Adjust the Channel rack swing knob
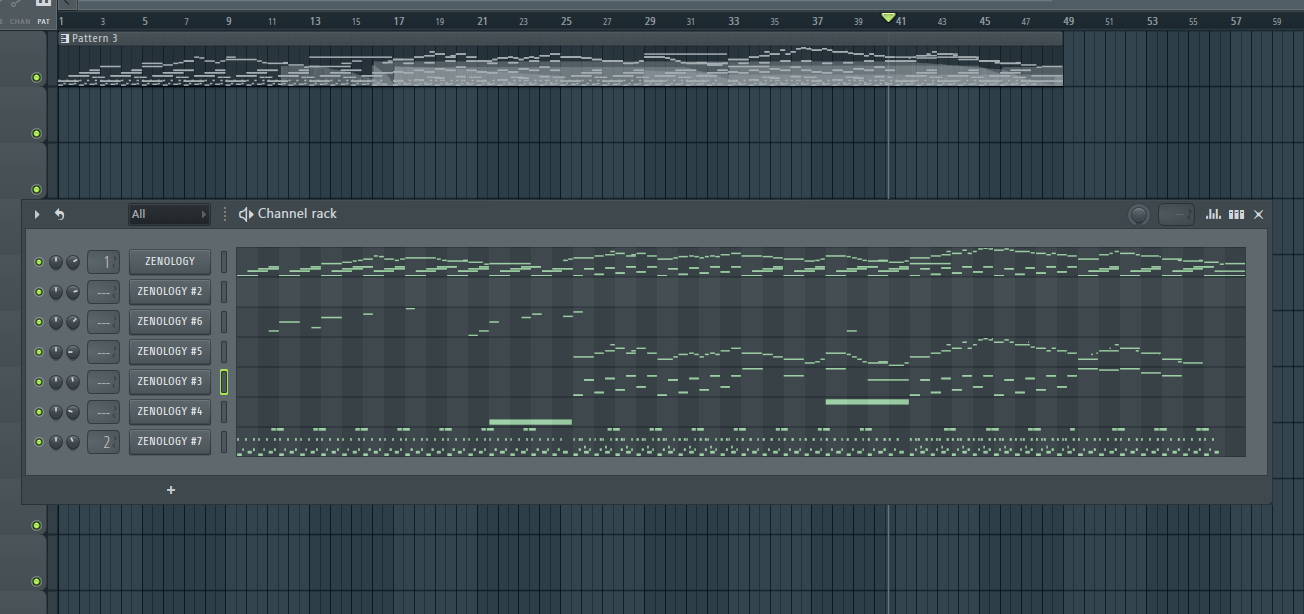Viewport: 1304px width, 614px height. pyautogui.click(x=1139, y=214)
